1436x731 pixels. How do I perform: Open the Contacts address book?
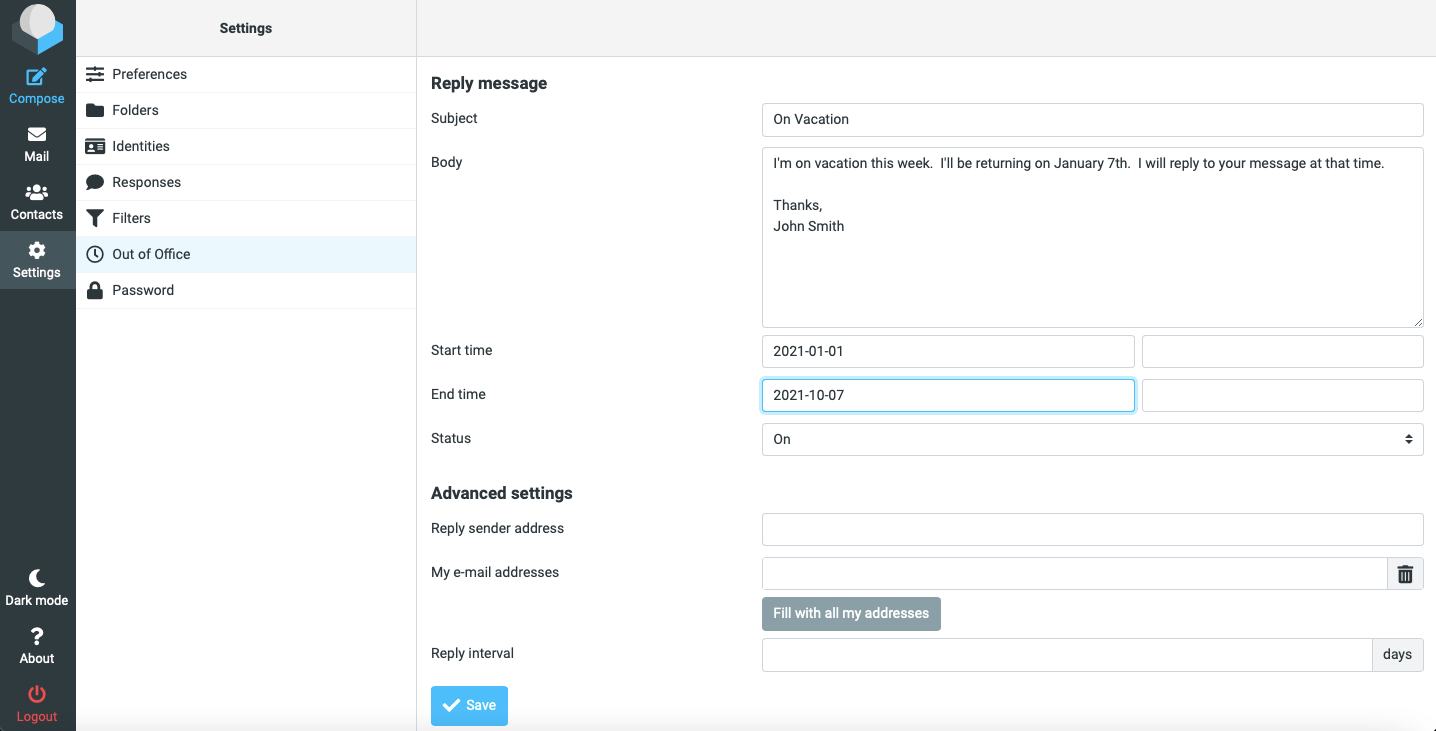pos(37,201)
